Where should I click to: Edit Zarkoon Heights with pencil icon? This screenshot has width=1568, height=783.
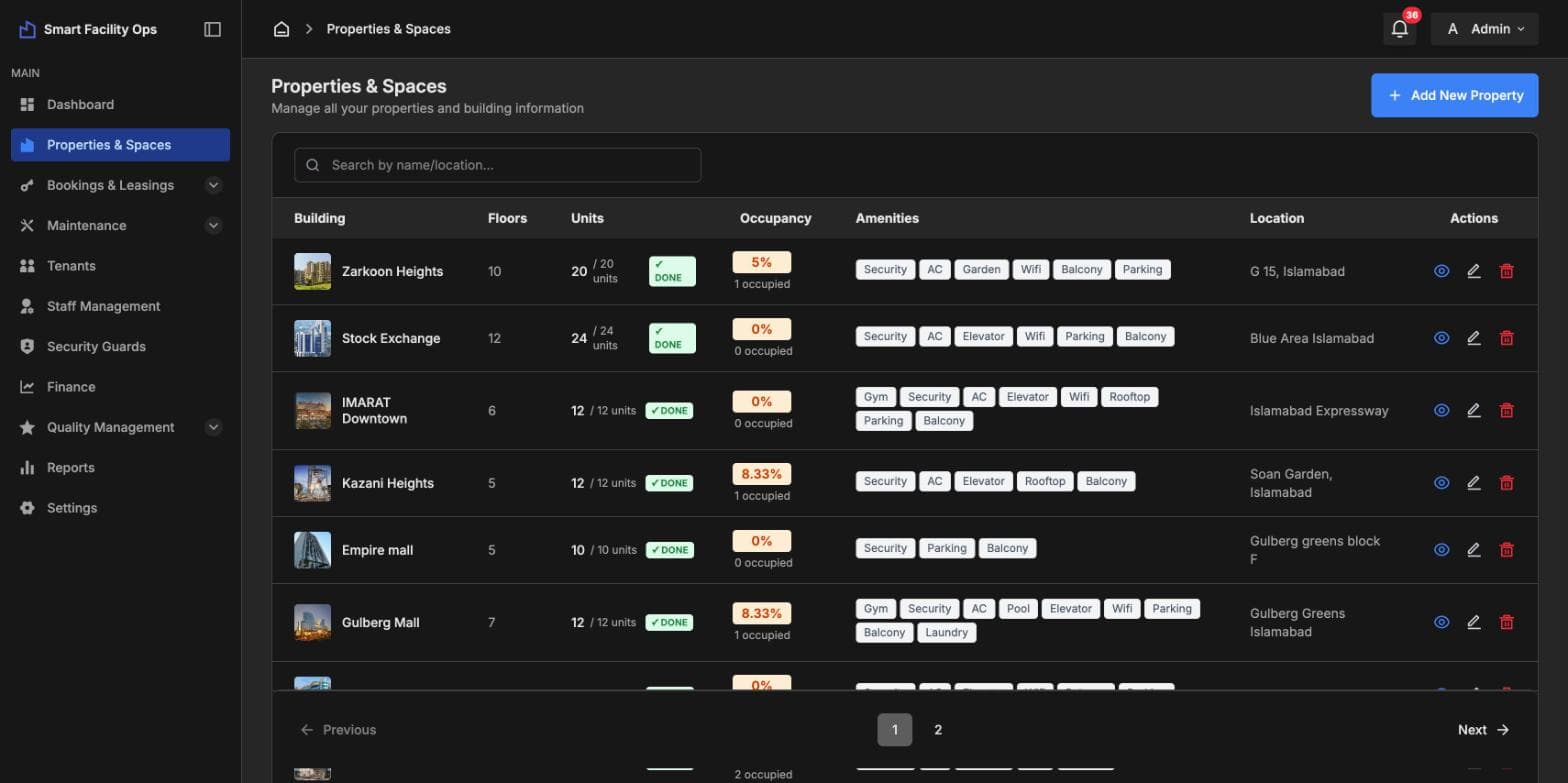(x=1473, y=271)
